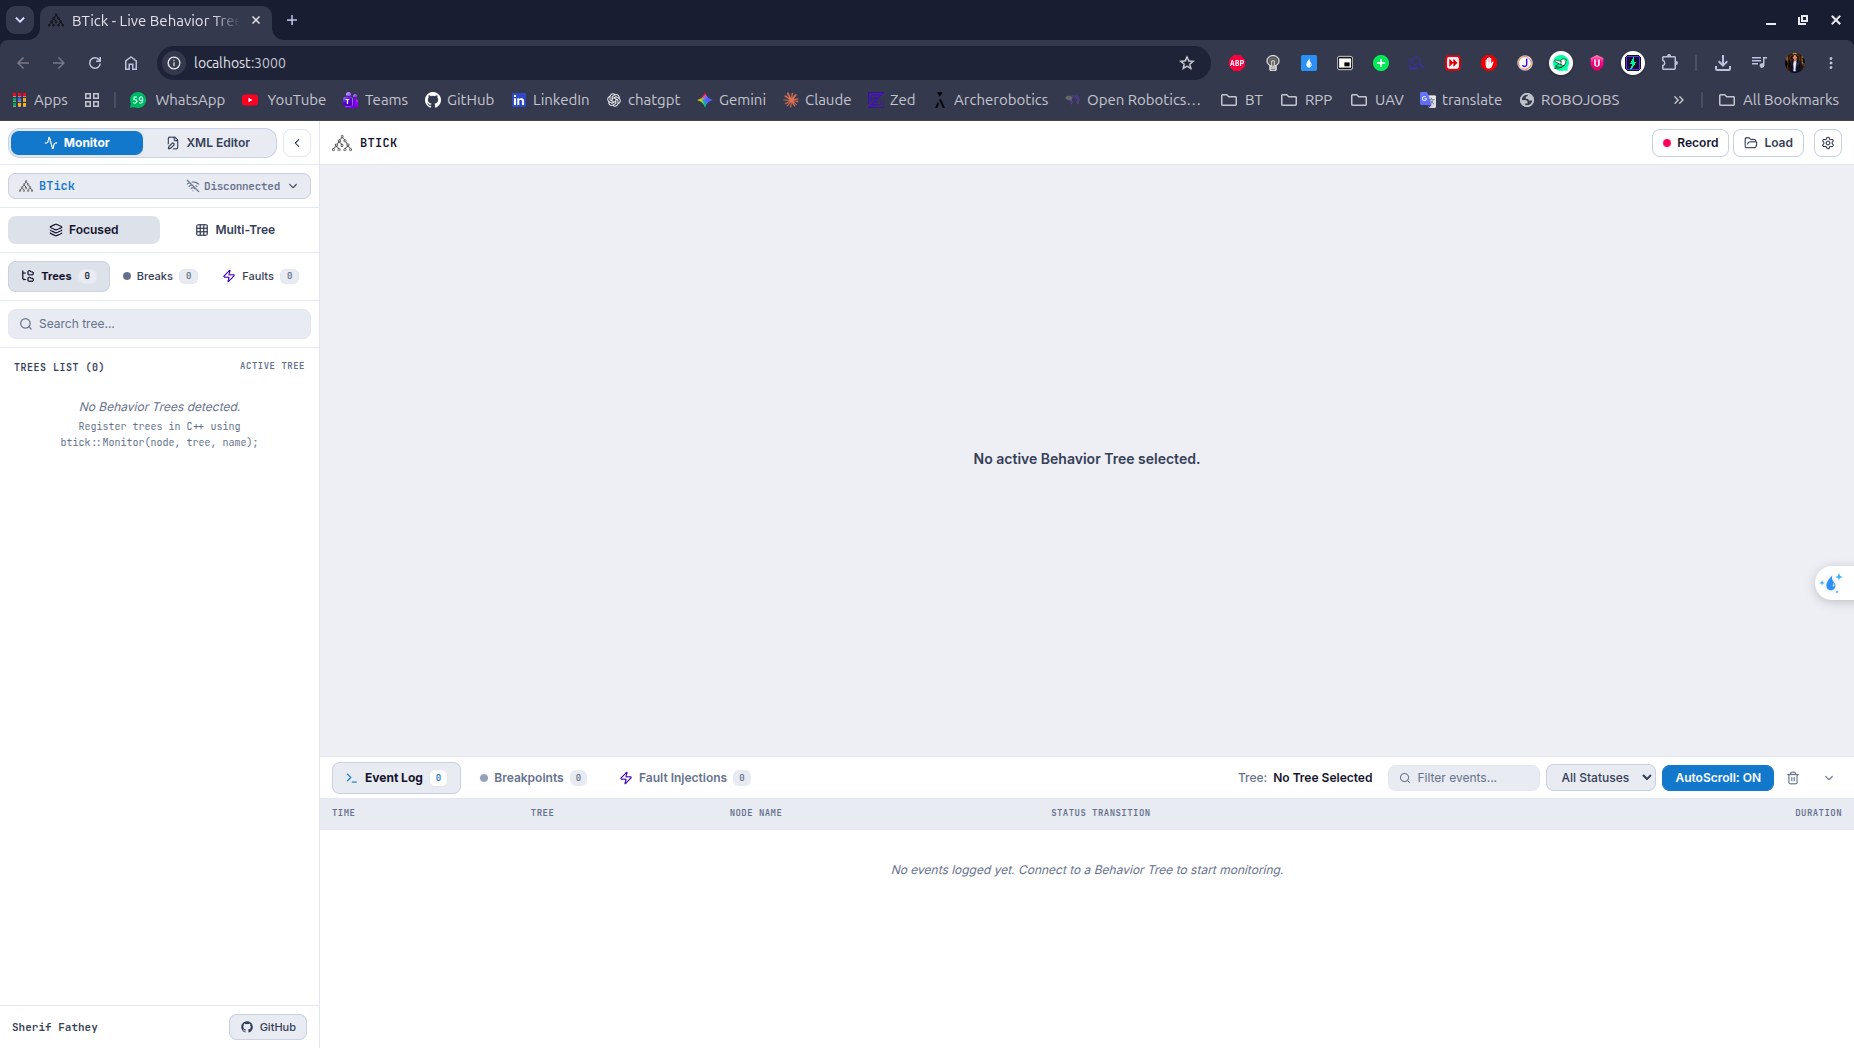Click the ABP Adblock Plus extension icon
1854x1048 pixels.
pos(1237,63)
